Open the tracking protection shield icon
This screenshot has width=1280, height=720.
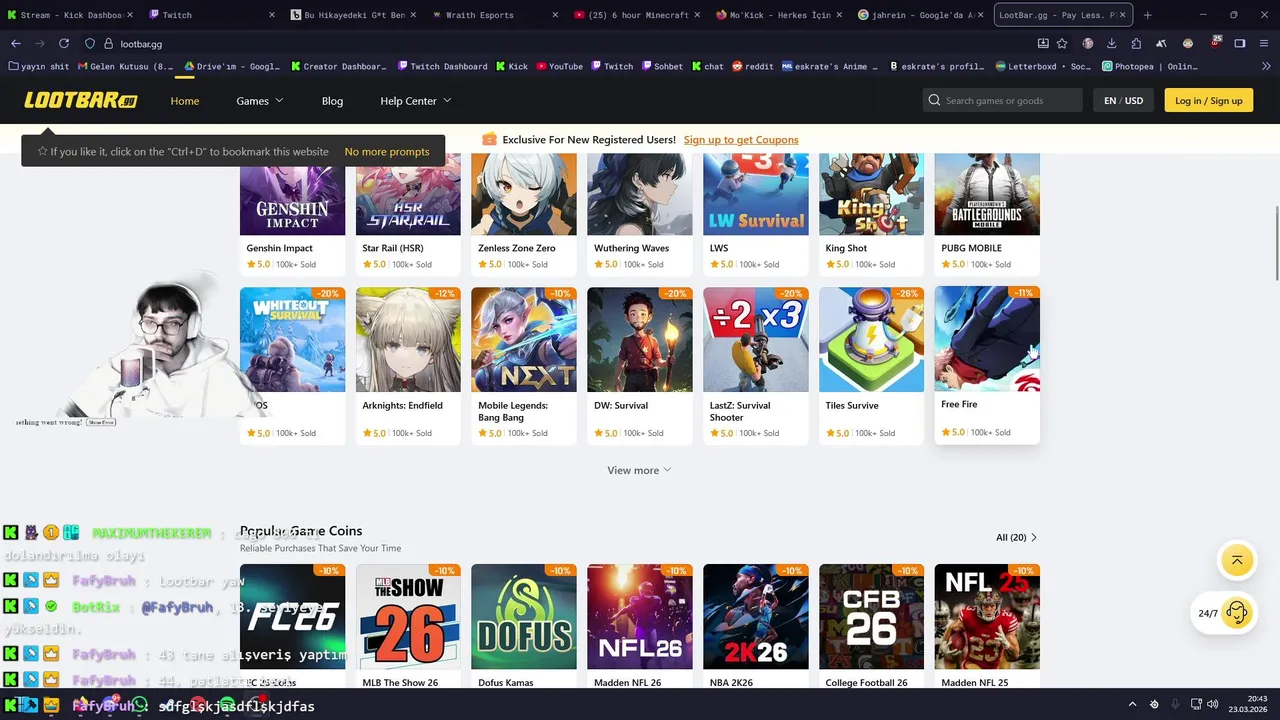click(90, 44)
